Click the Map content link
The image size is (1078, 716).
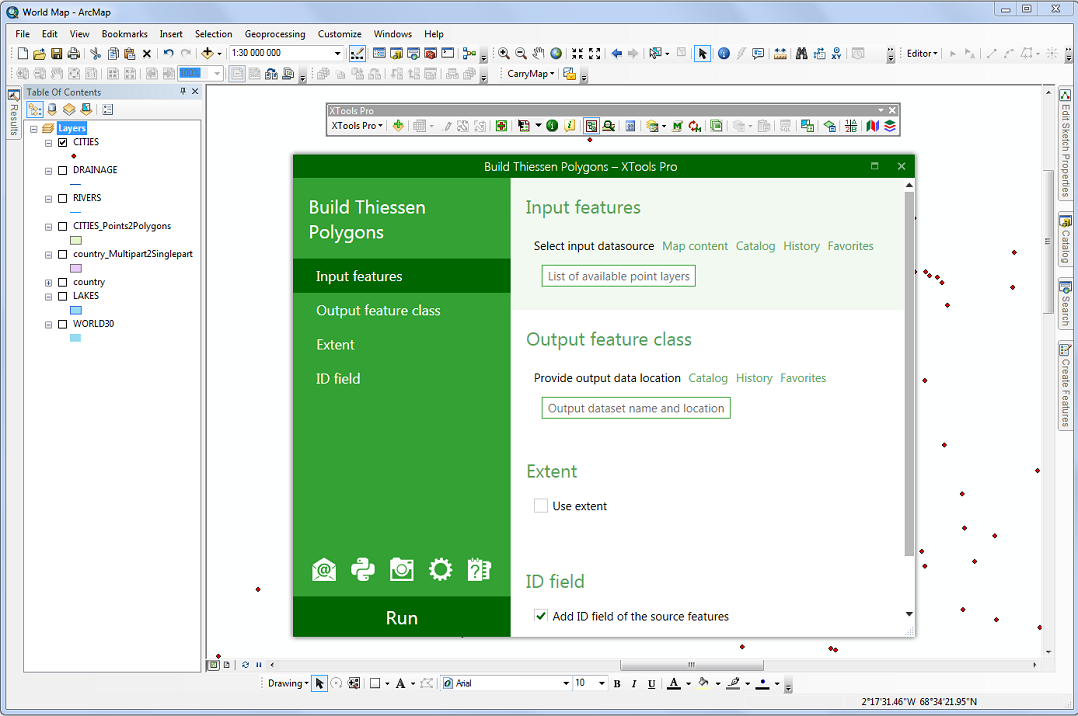[x=694, y=246]
